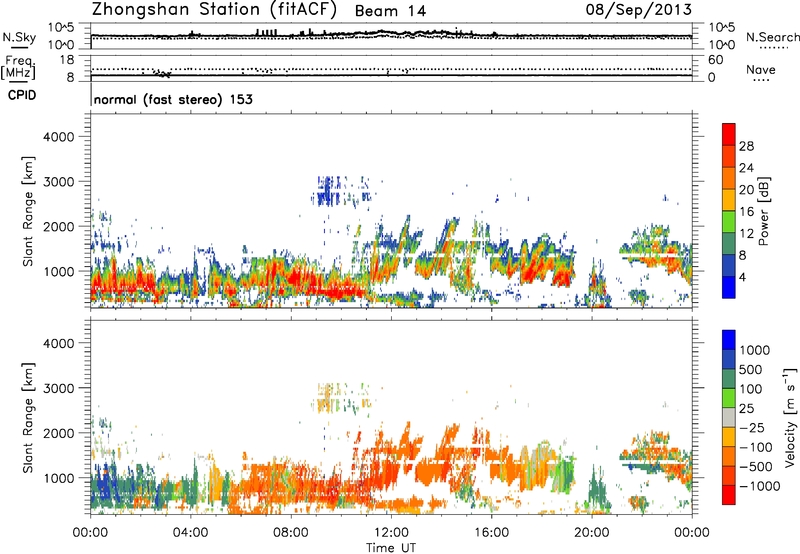Click the Beam 14 label

pyautogui.click(x=390, y=11)
